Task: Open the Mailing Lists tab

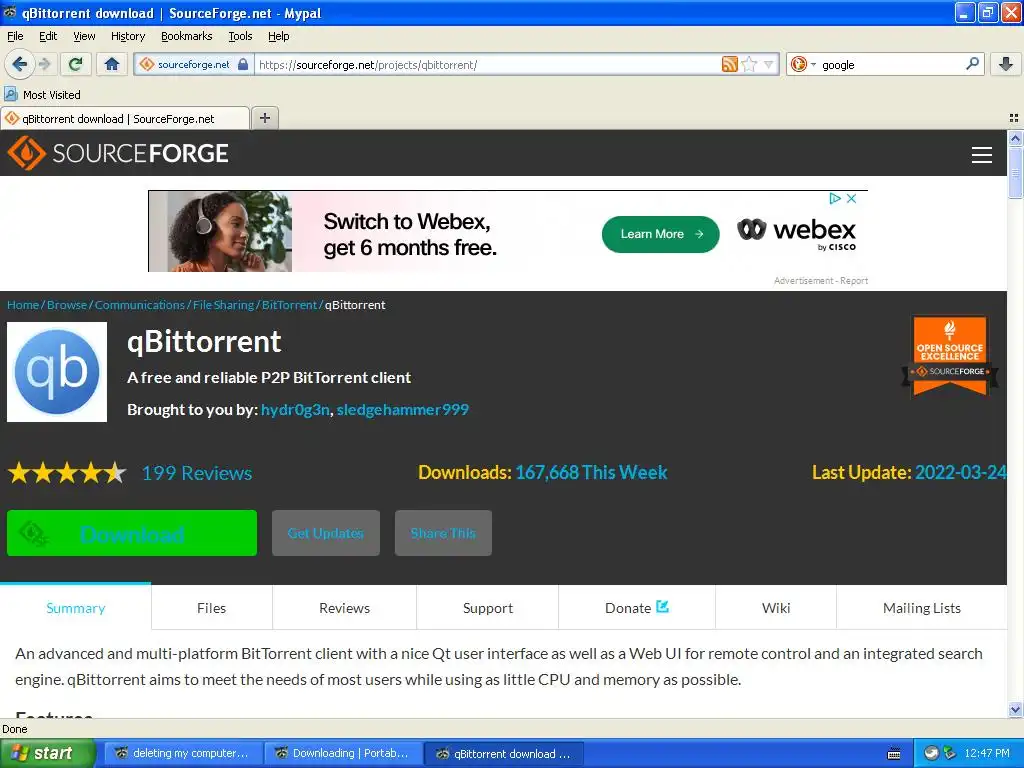Action: tap(921, 607)
